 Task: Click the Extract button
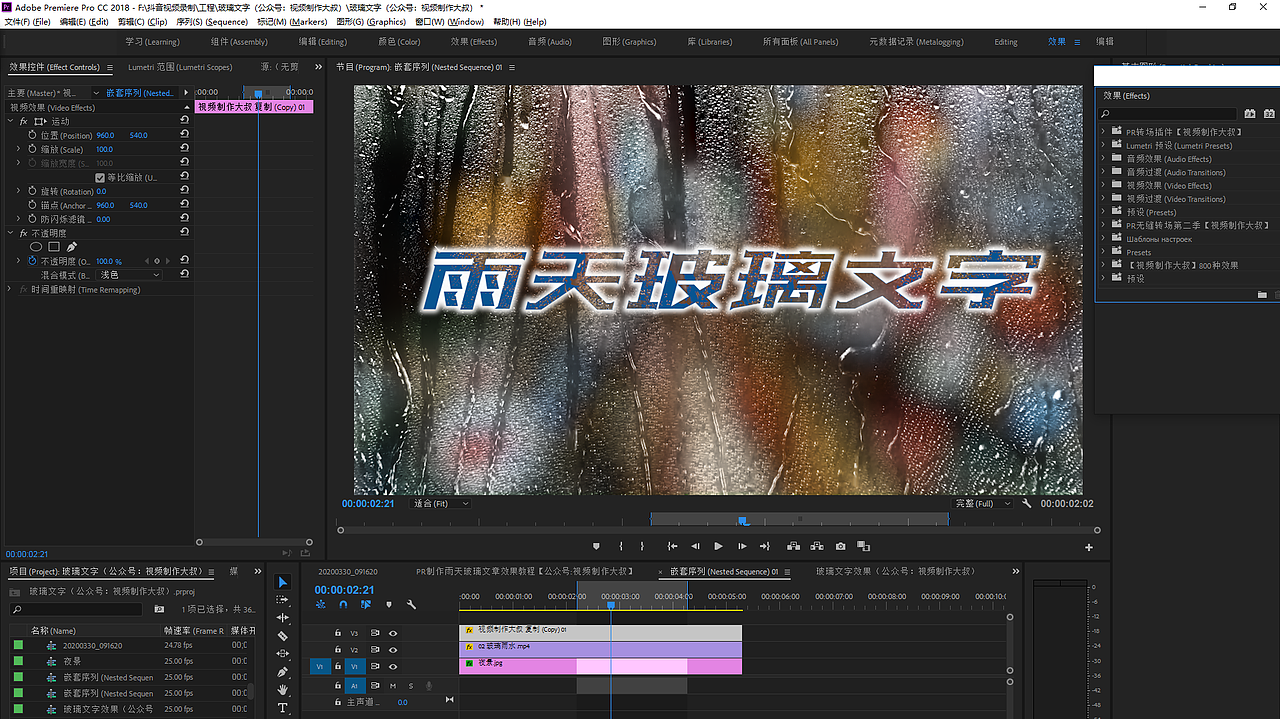tap(817, 547)
